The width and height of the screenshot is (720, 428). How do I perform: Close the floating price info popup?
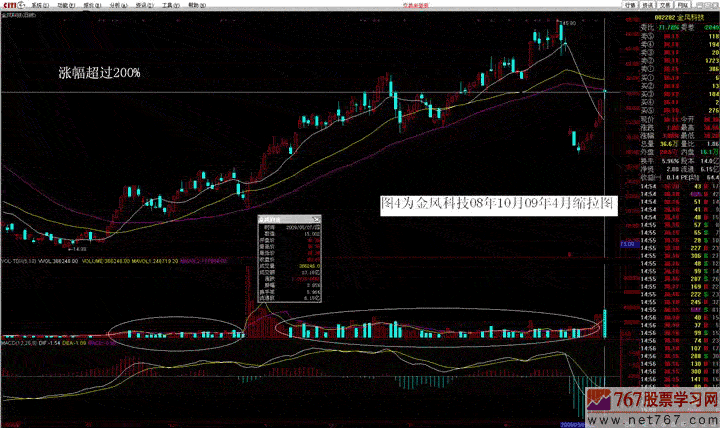click(316, 220)
